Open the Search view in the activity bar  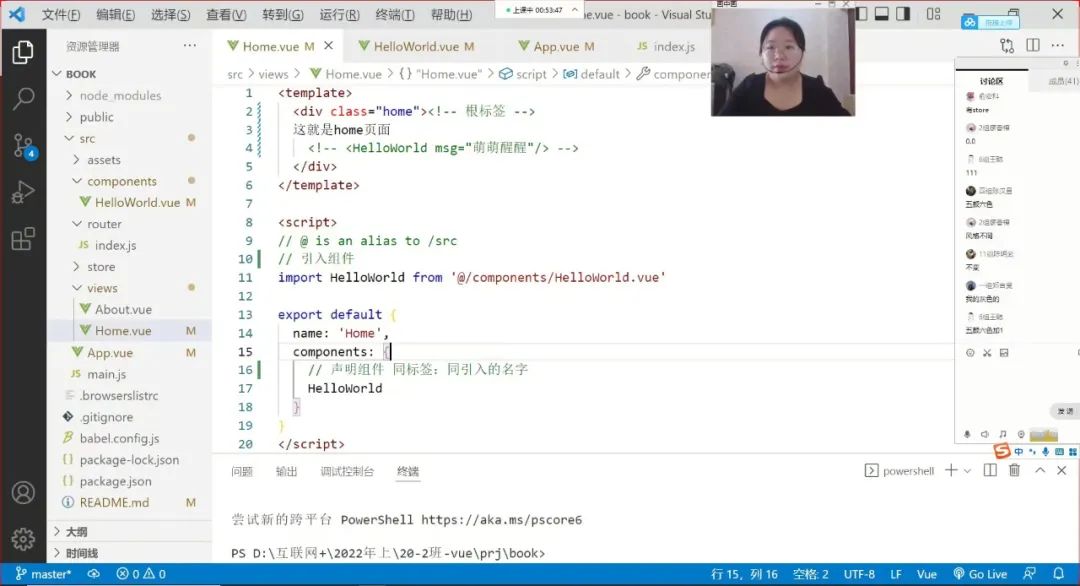tap(23, 98)
